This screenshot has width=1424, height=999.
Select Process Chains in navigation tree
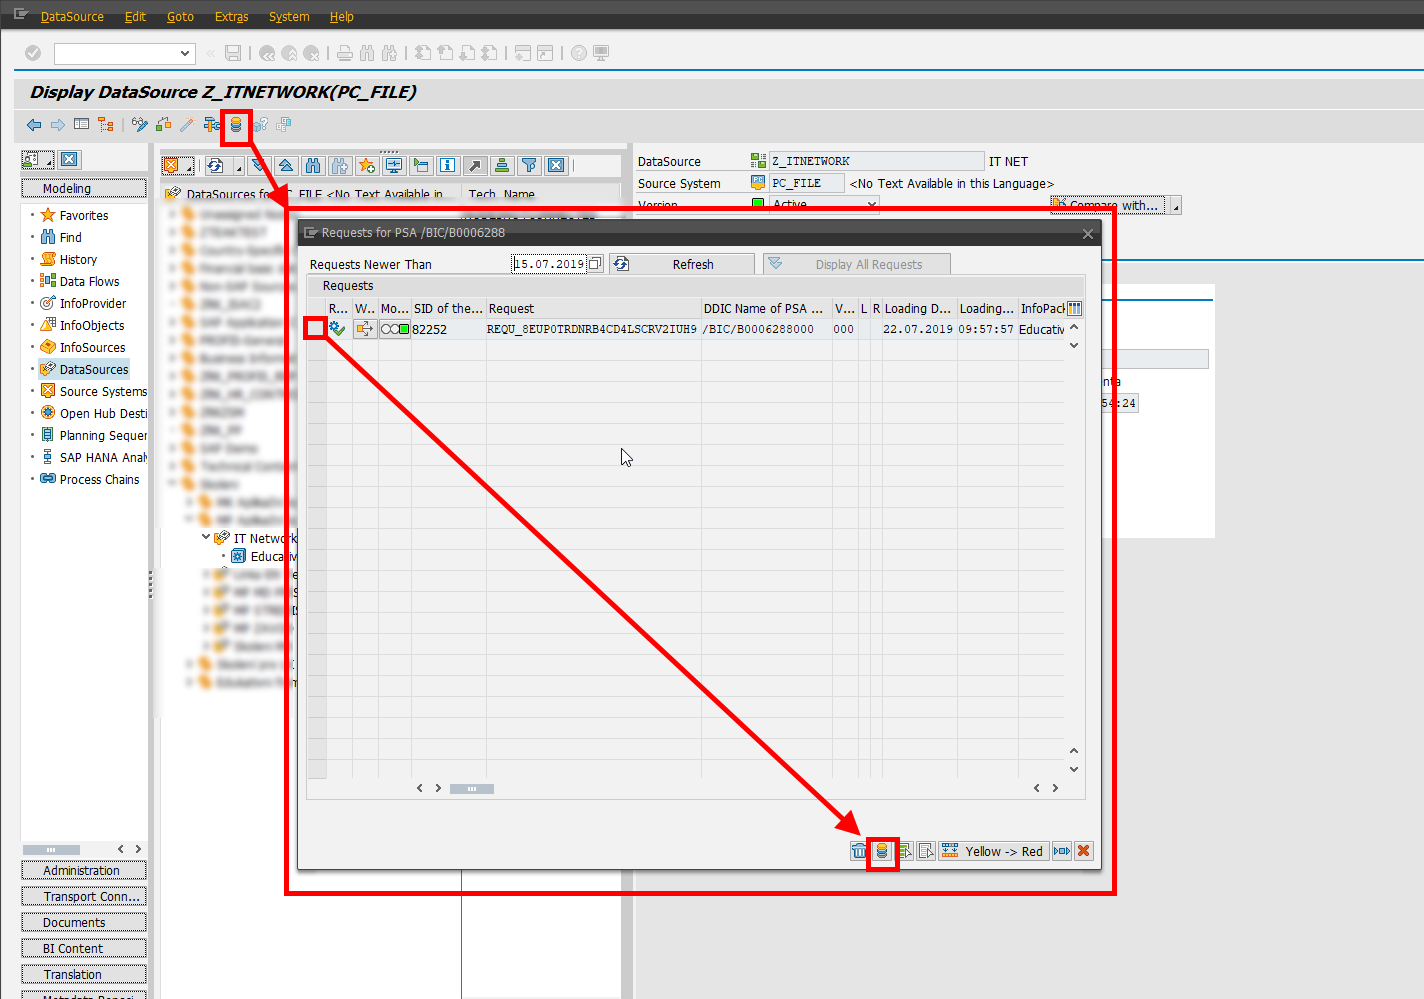[99, 479]
